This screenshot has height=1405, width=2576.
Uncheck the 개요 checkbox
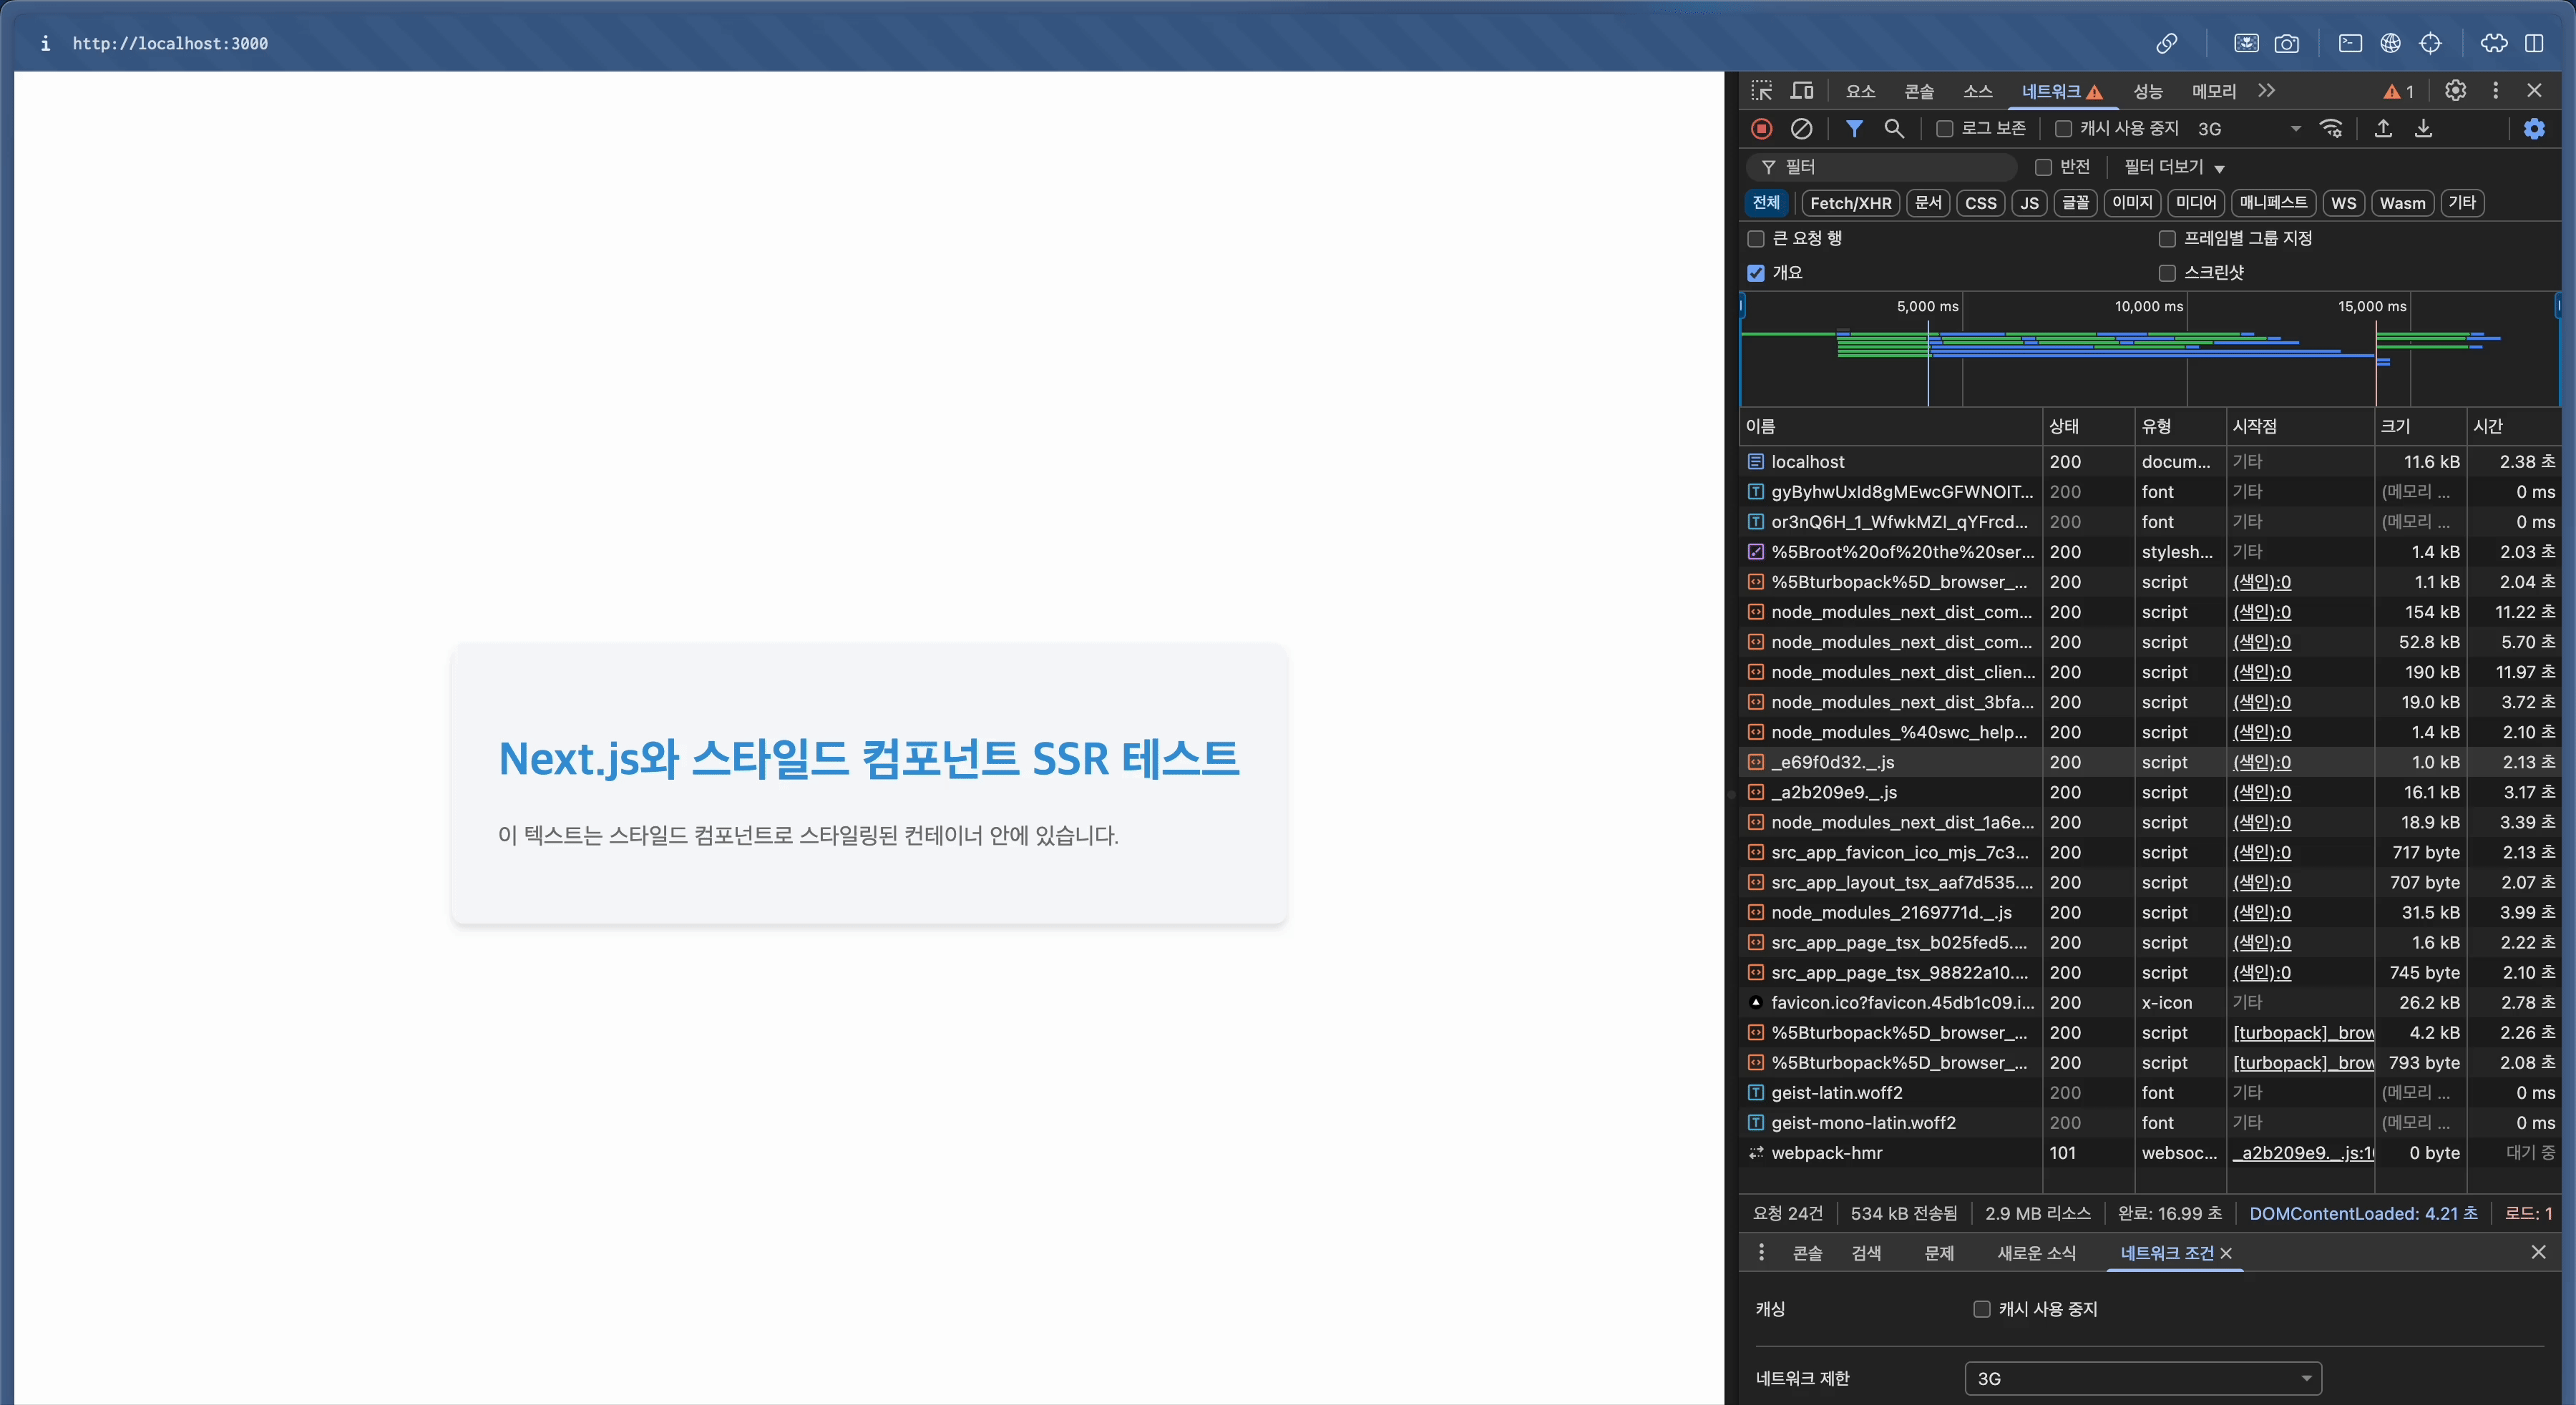click(x=1755, y=273)
